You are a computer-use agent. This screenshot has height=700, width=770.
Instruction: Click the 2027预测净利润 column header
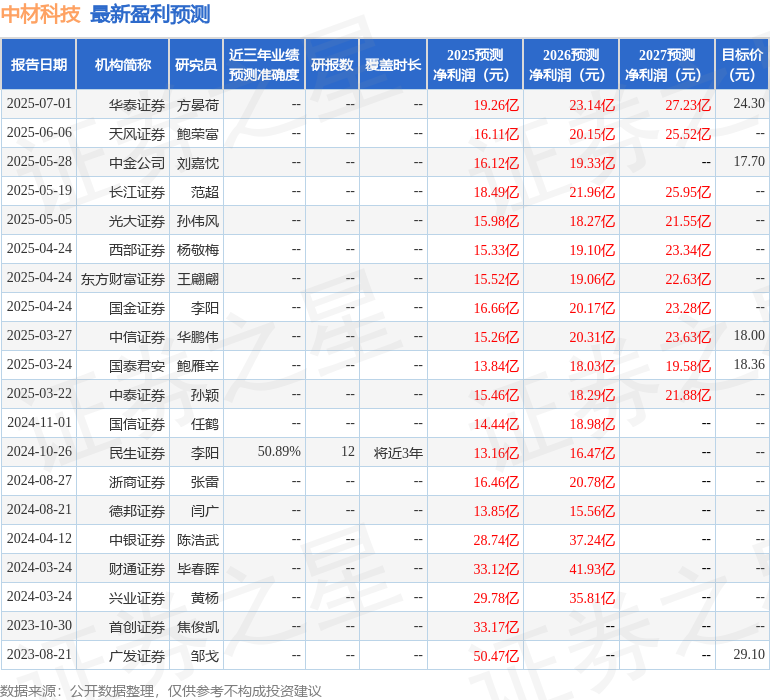pos(667,64)
